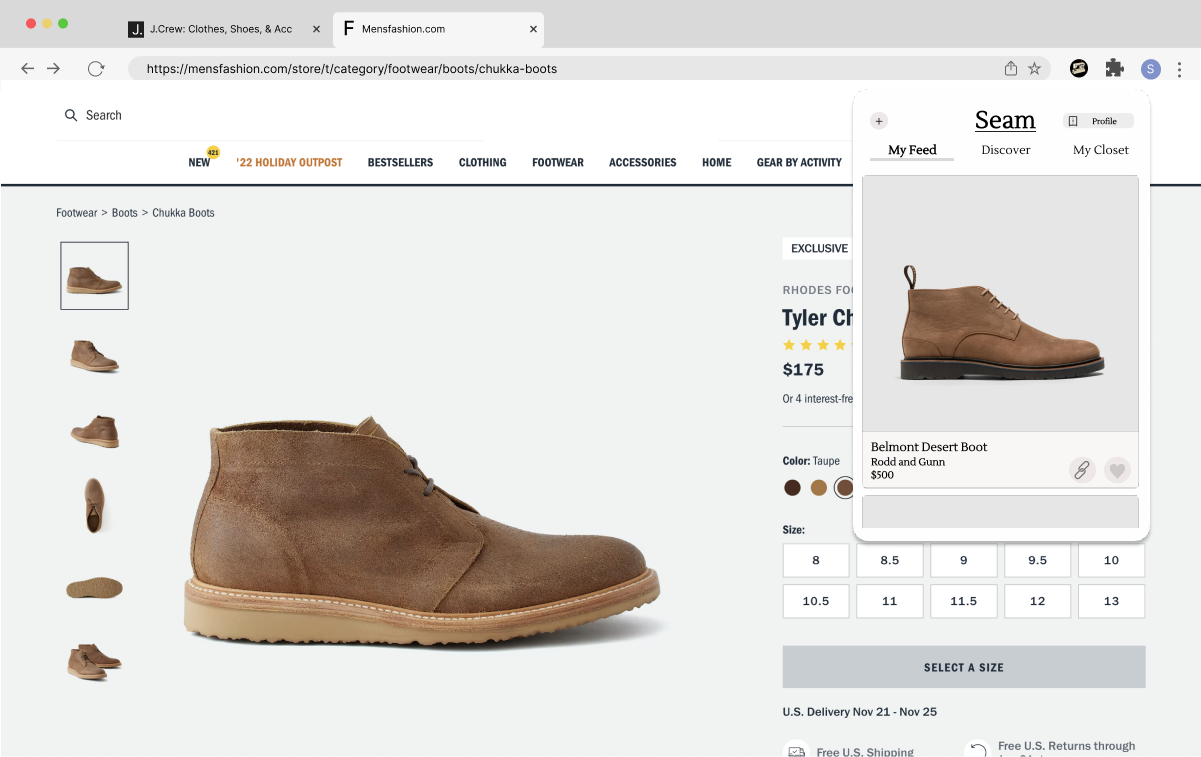The width and height of the screenshot is (1201, 757).
Task: Choose size 8.5
Action: point(890,560)
